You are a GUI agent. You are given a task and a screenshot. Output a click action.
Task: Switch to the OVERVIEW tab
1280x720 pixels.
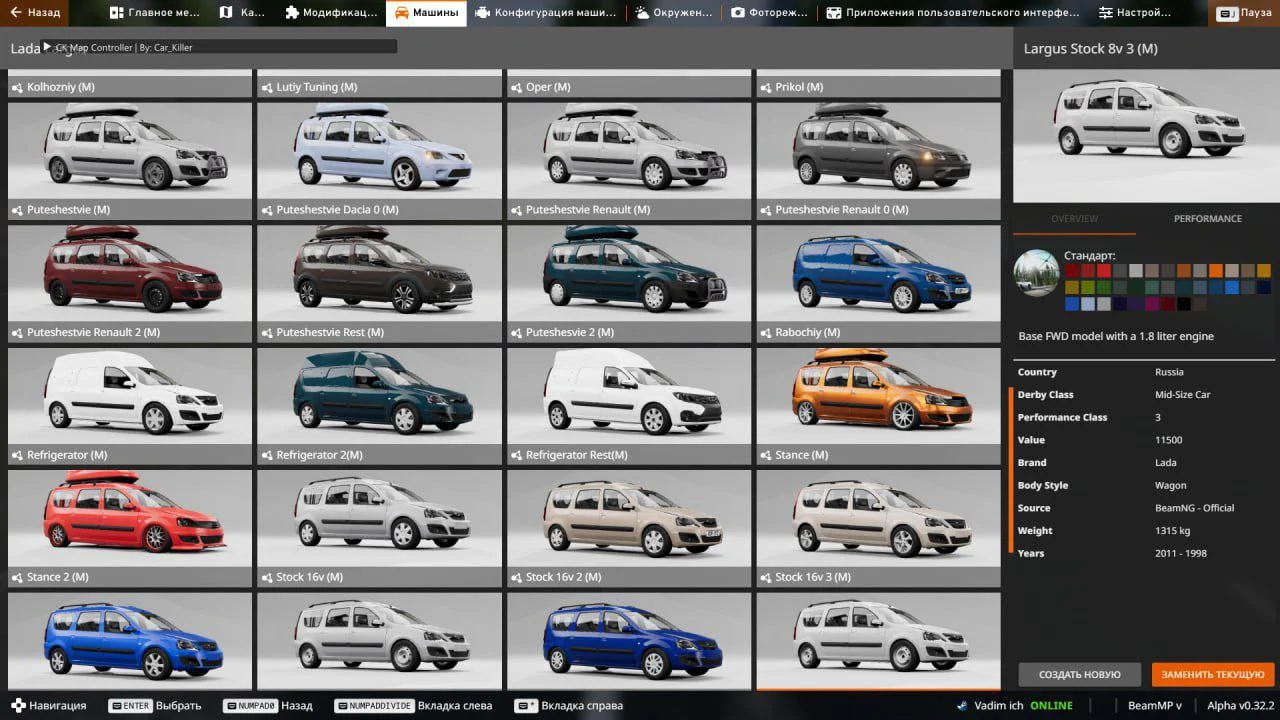click(1074, 219)
